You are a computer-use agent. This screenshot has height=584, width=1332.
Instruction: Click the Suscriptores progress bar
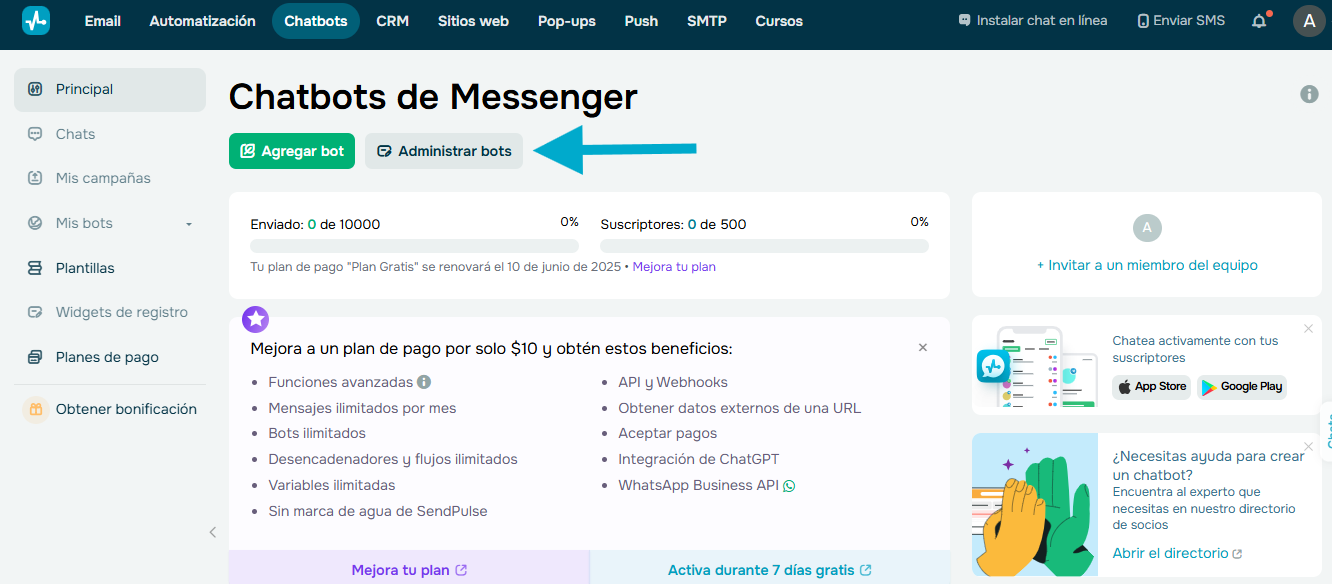[764, 246]
